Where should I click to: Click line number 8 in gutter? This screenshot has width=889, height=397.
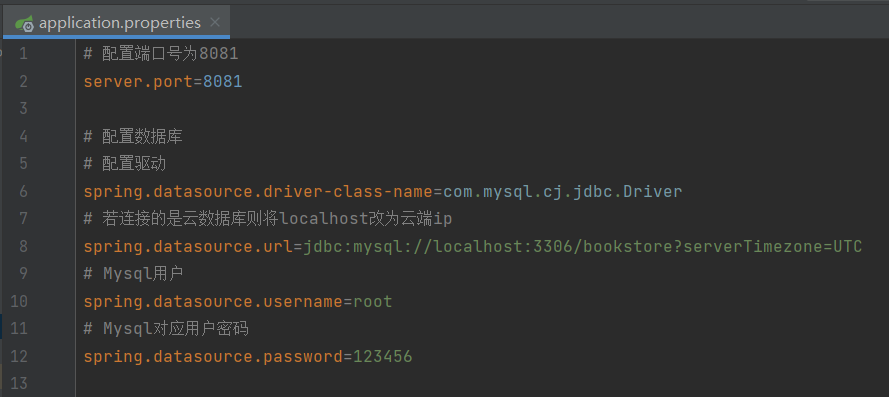pyautogui.click(x=23, y=247)
